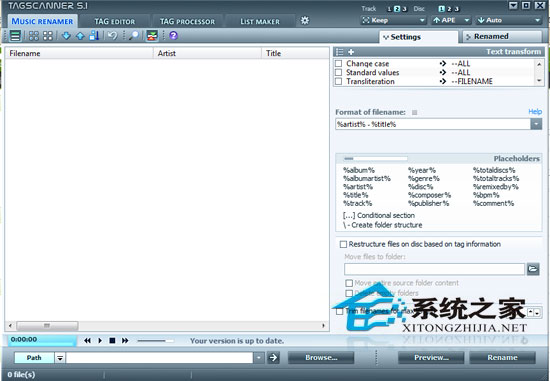The width and height of the screenshot is (550, 381).
Task: Open the Help link for filename format
Action: coord(535,112)
